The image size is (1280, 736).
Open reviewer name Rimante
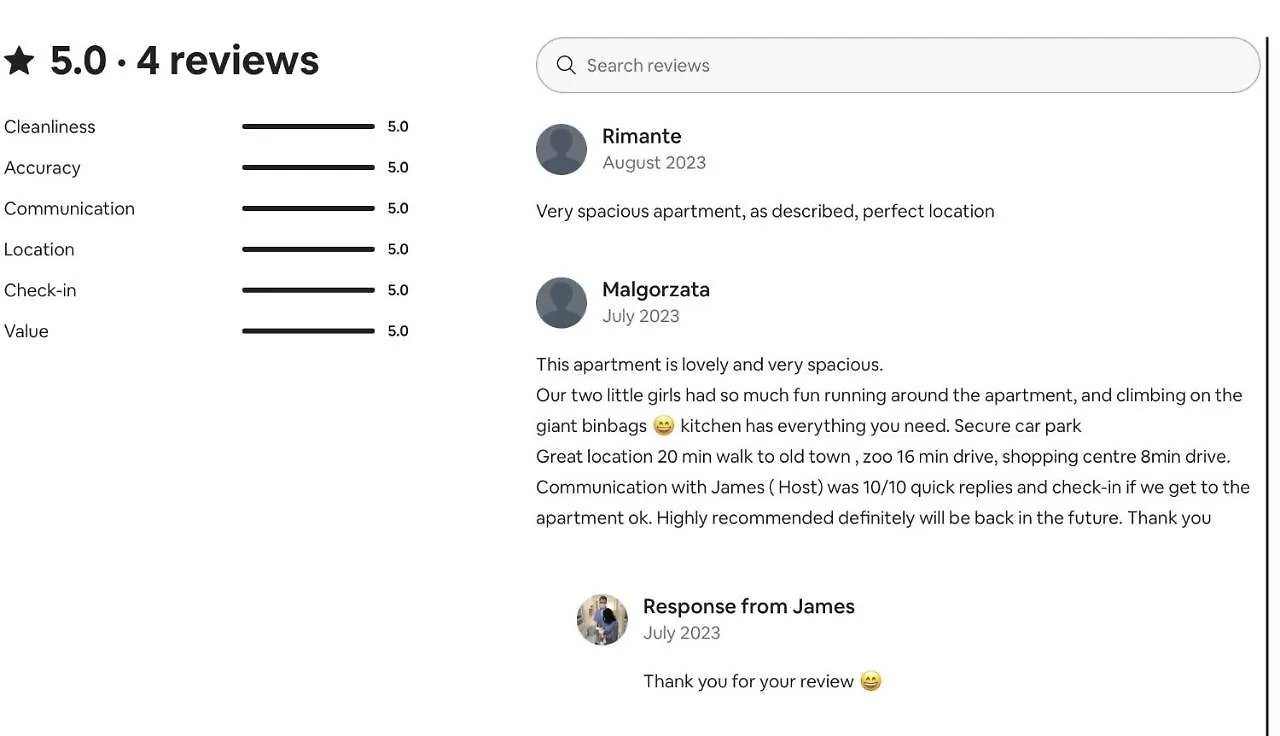[x=642, y=136]
